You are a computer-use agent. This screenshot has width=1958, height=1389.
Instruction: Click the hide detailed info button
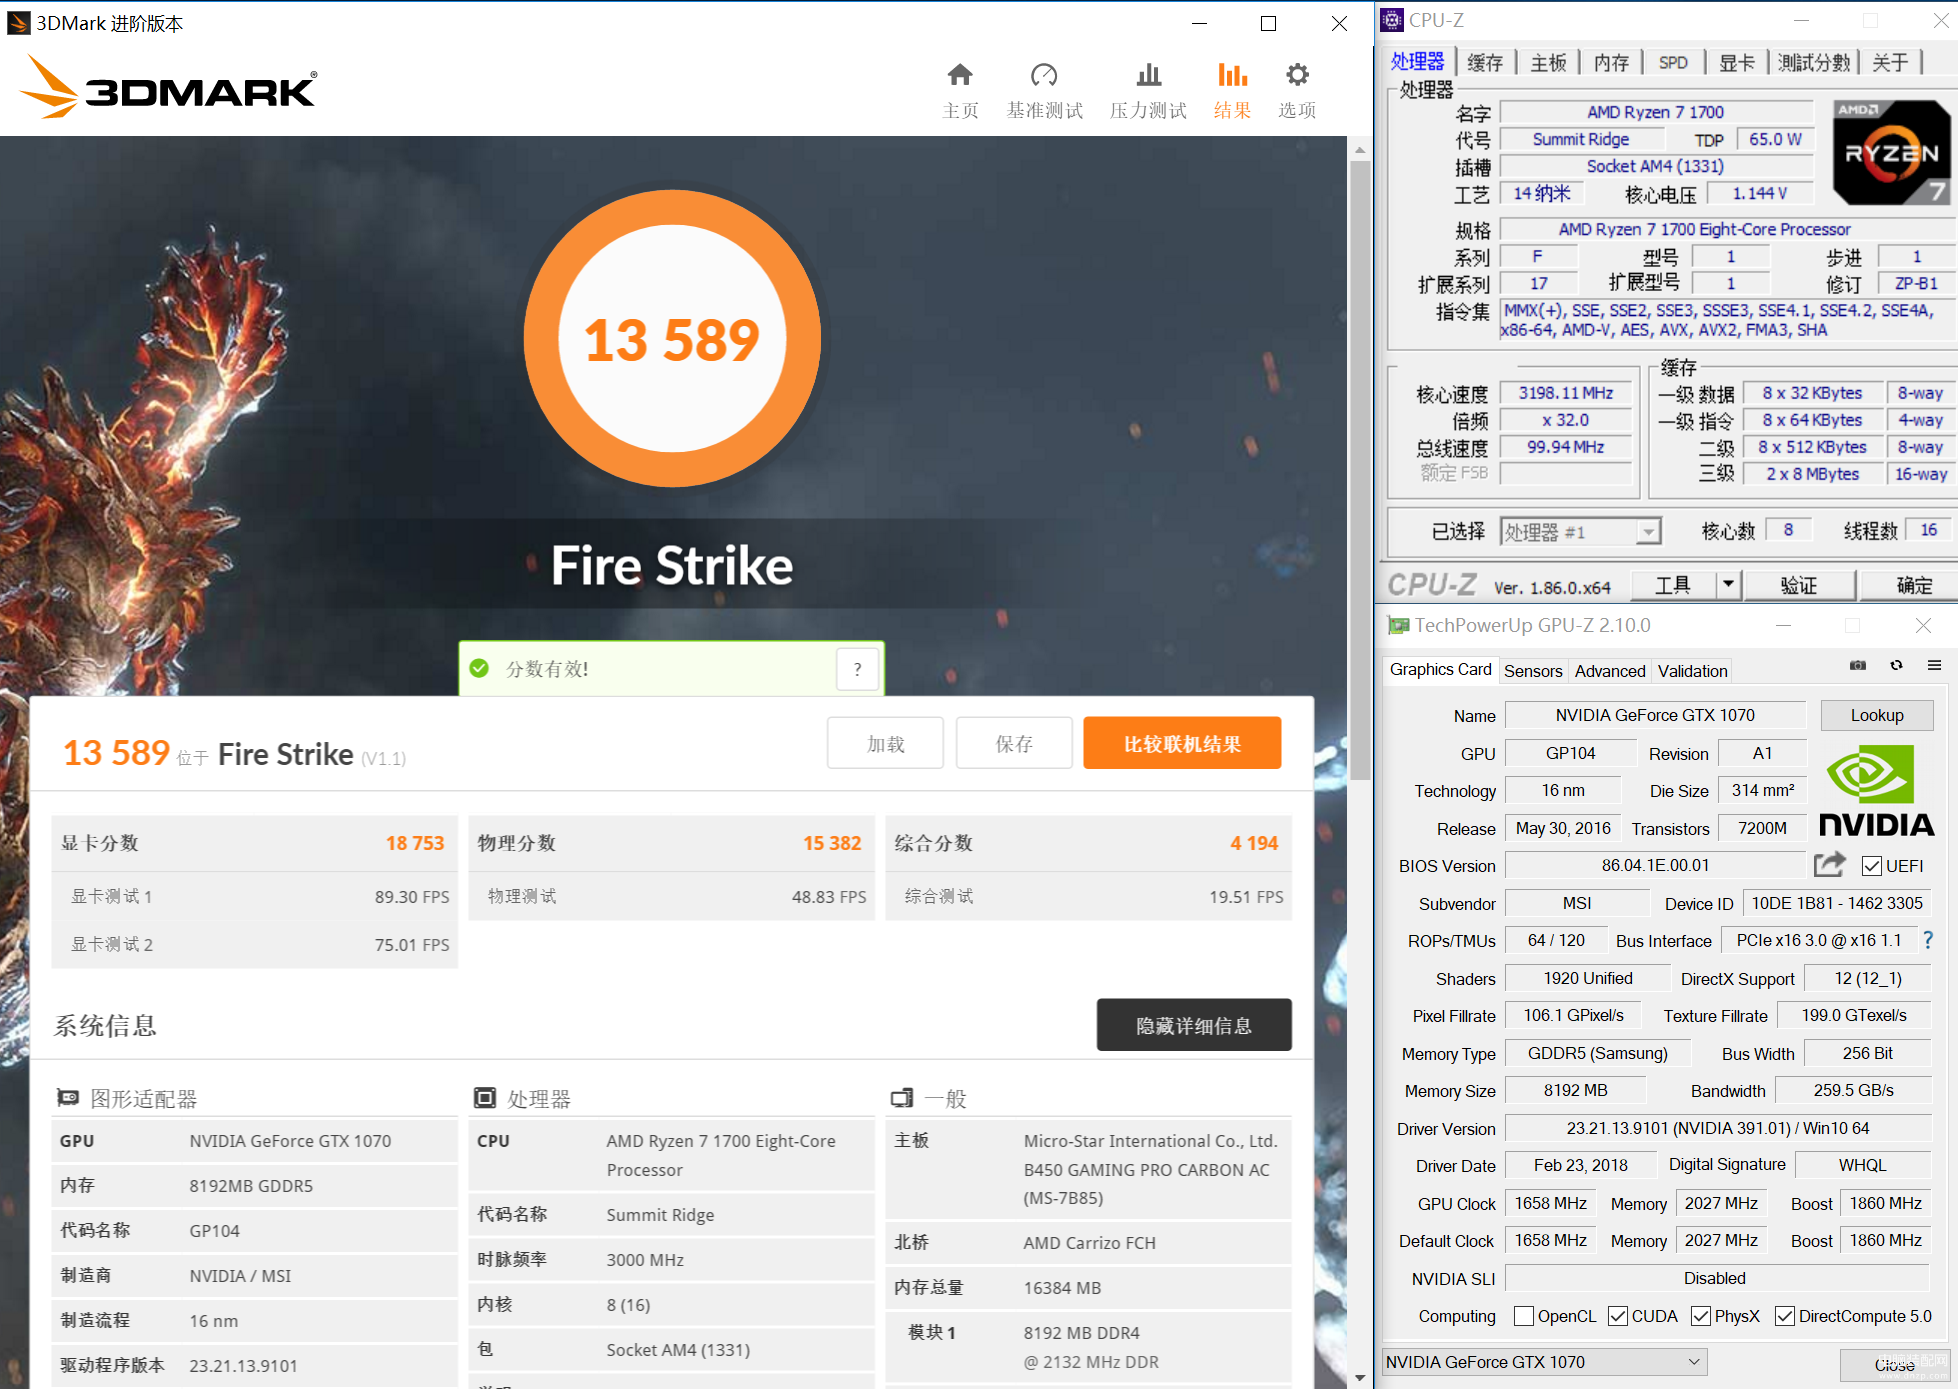(1194, 1025)
